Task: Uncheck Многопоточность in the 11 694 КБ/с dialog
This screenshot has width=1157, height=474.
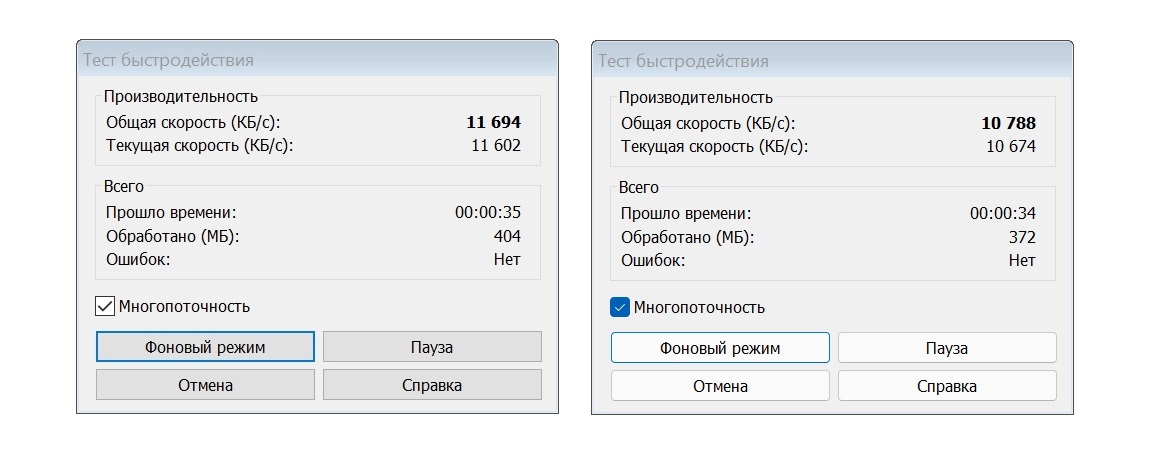Action: click(105, 306)
